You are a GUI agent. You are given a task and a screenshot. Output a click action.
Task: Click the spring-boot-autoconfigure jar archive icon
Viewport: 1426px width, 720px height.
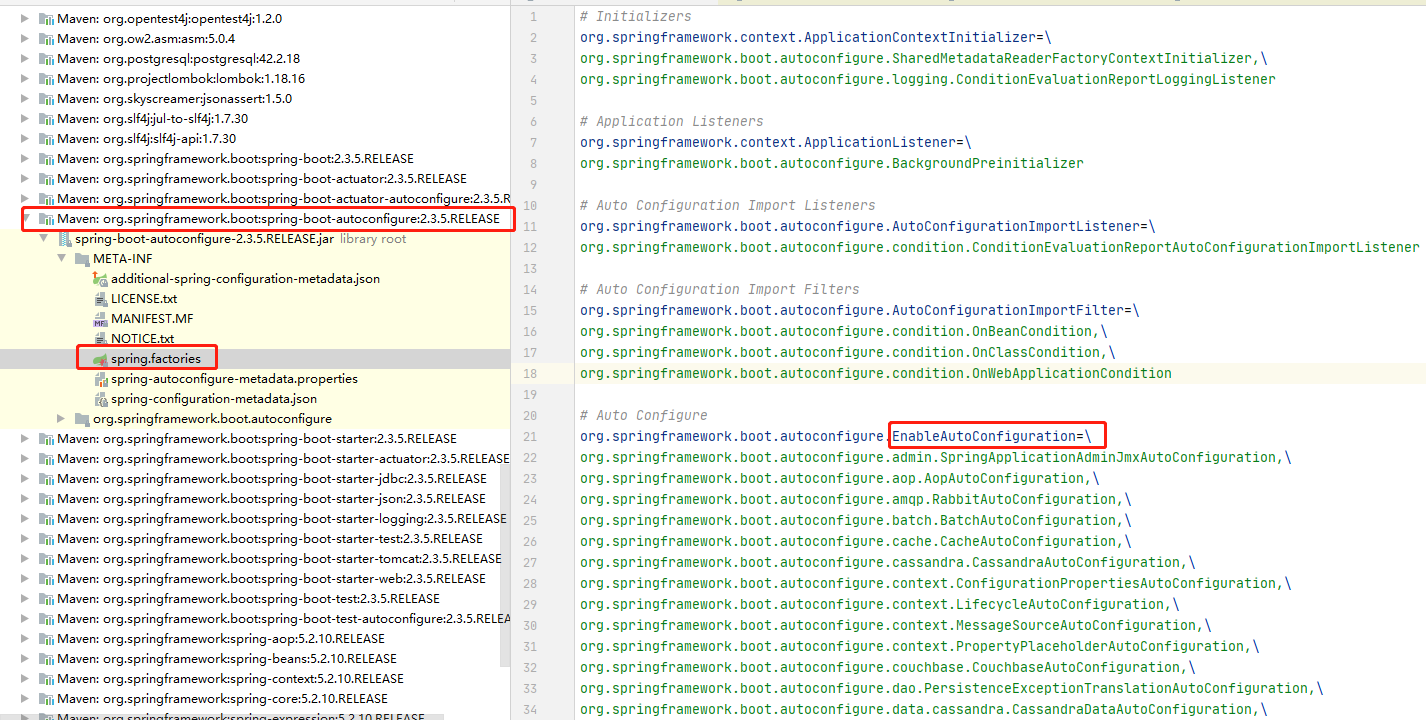64,239
